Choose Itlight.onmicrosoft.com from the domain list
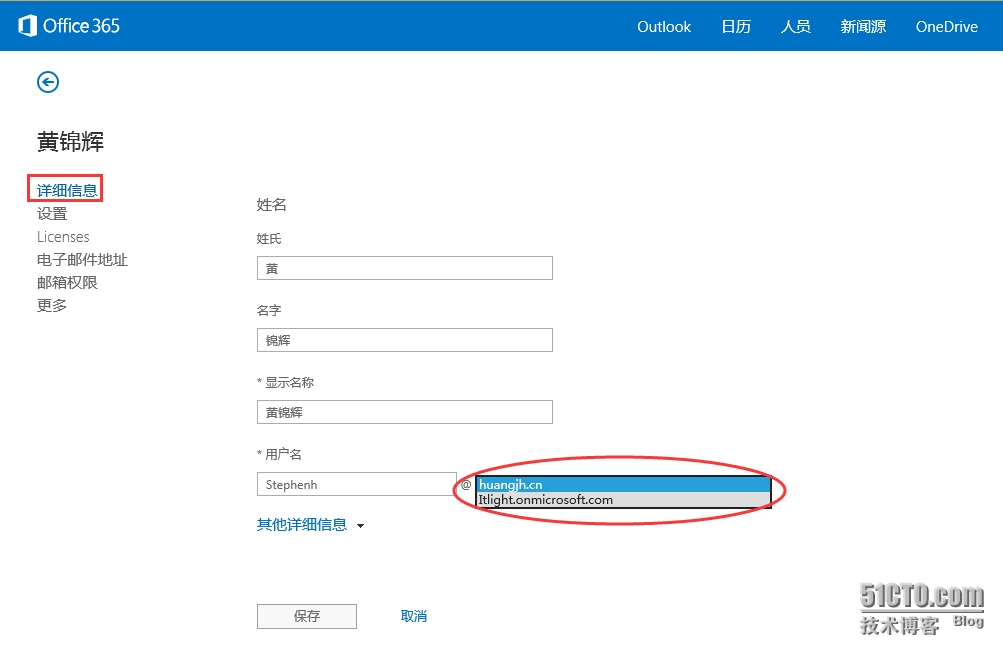Viewport: 1003px width, 654px height. [623, 500]
